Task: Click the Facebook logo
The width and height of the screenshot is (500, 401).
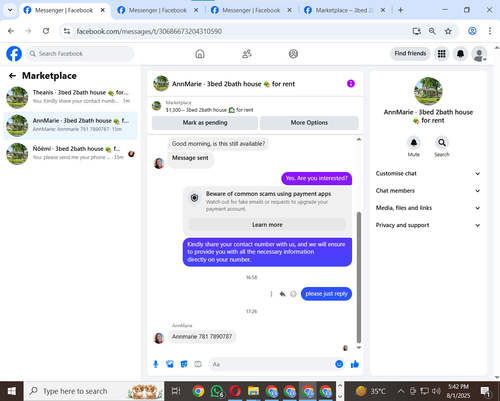Action: click(x=14, y=54)
